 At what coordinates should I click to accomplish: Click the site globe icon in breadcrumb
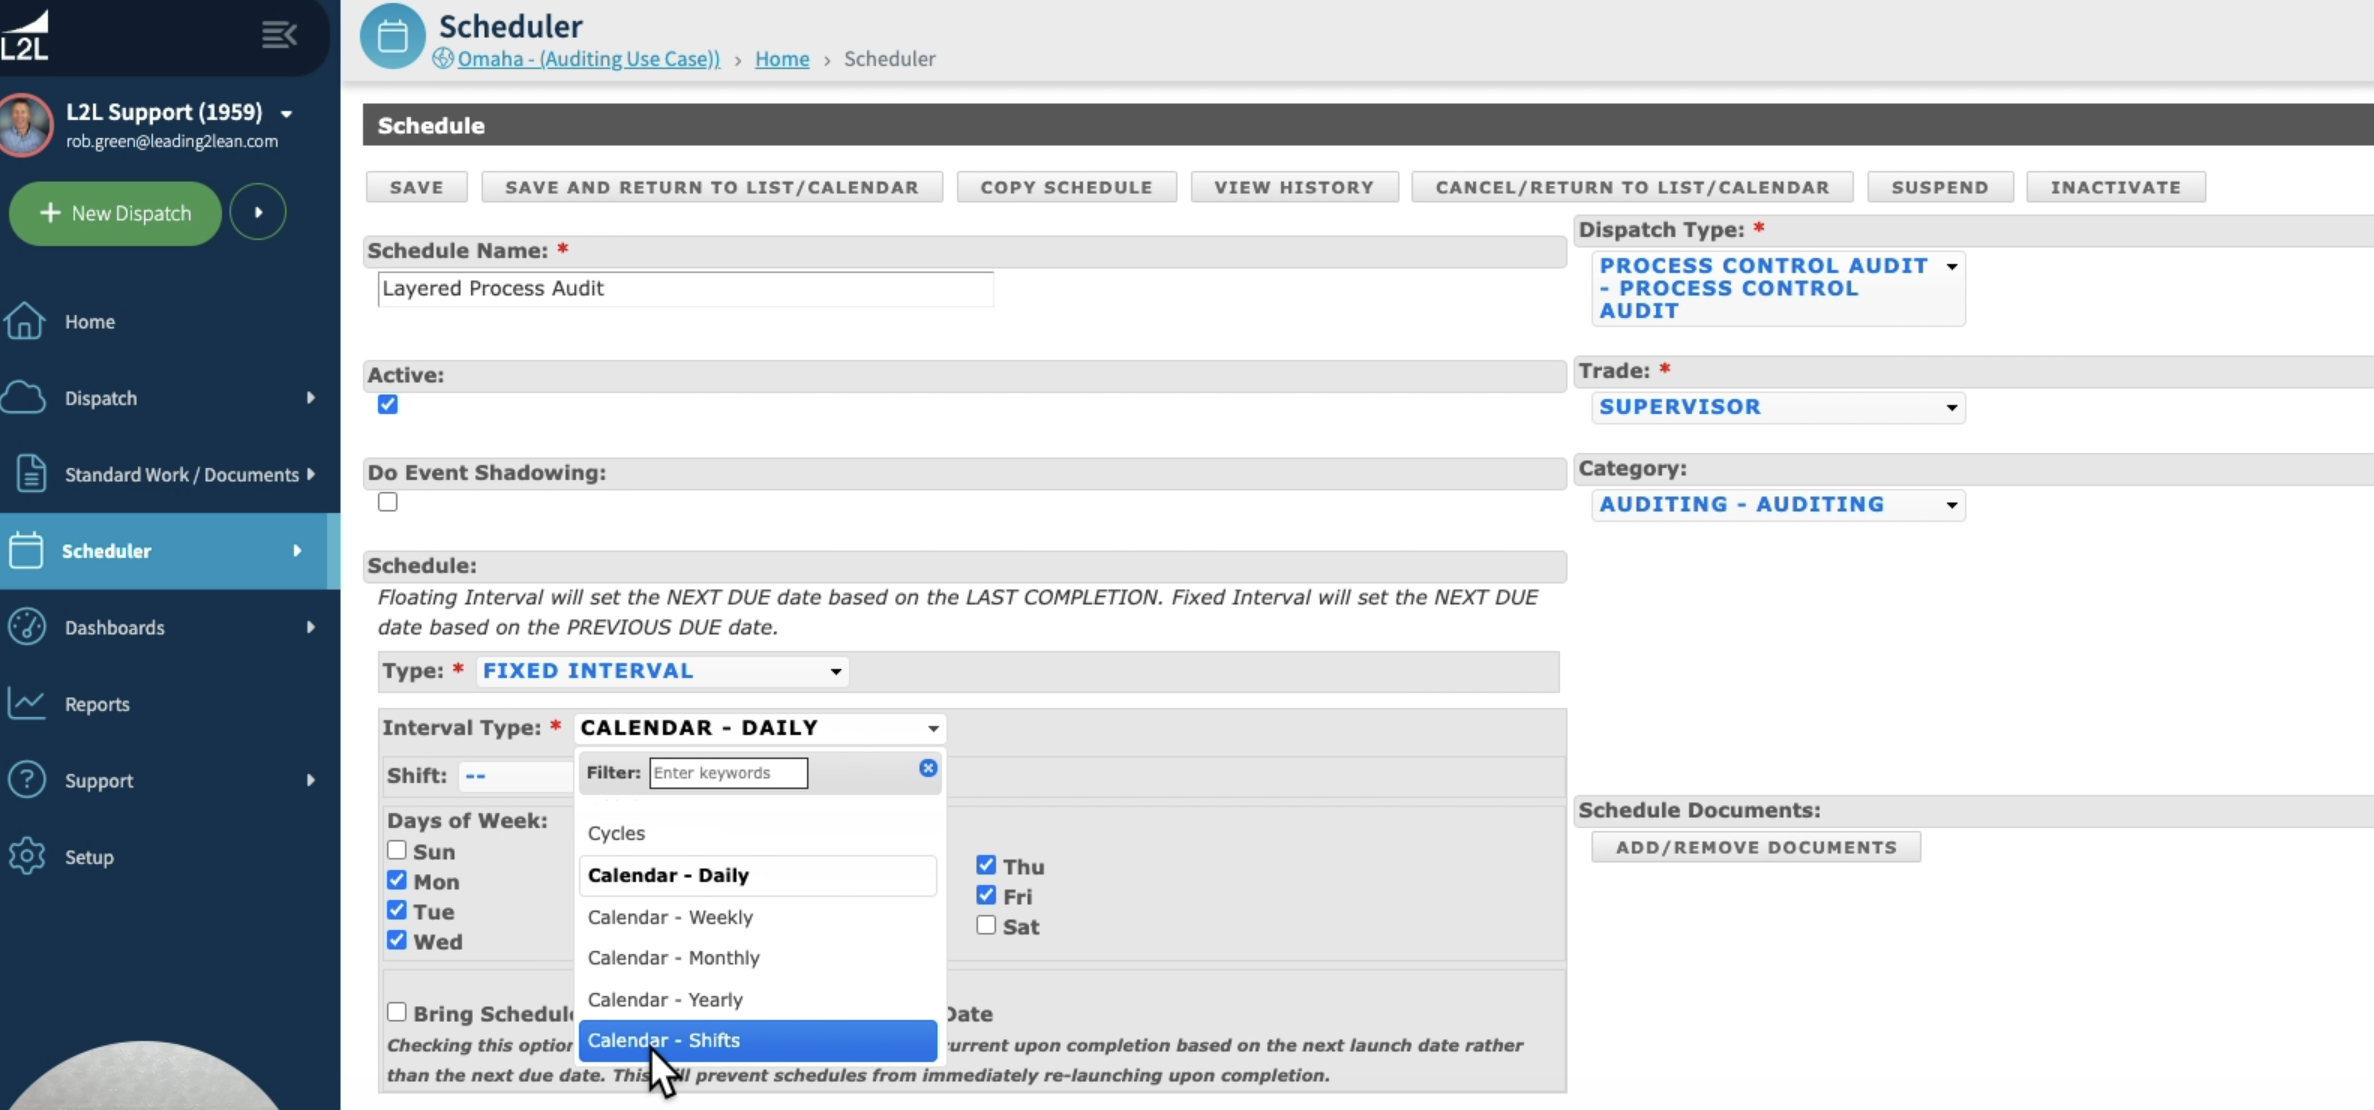point(443,58)
